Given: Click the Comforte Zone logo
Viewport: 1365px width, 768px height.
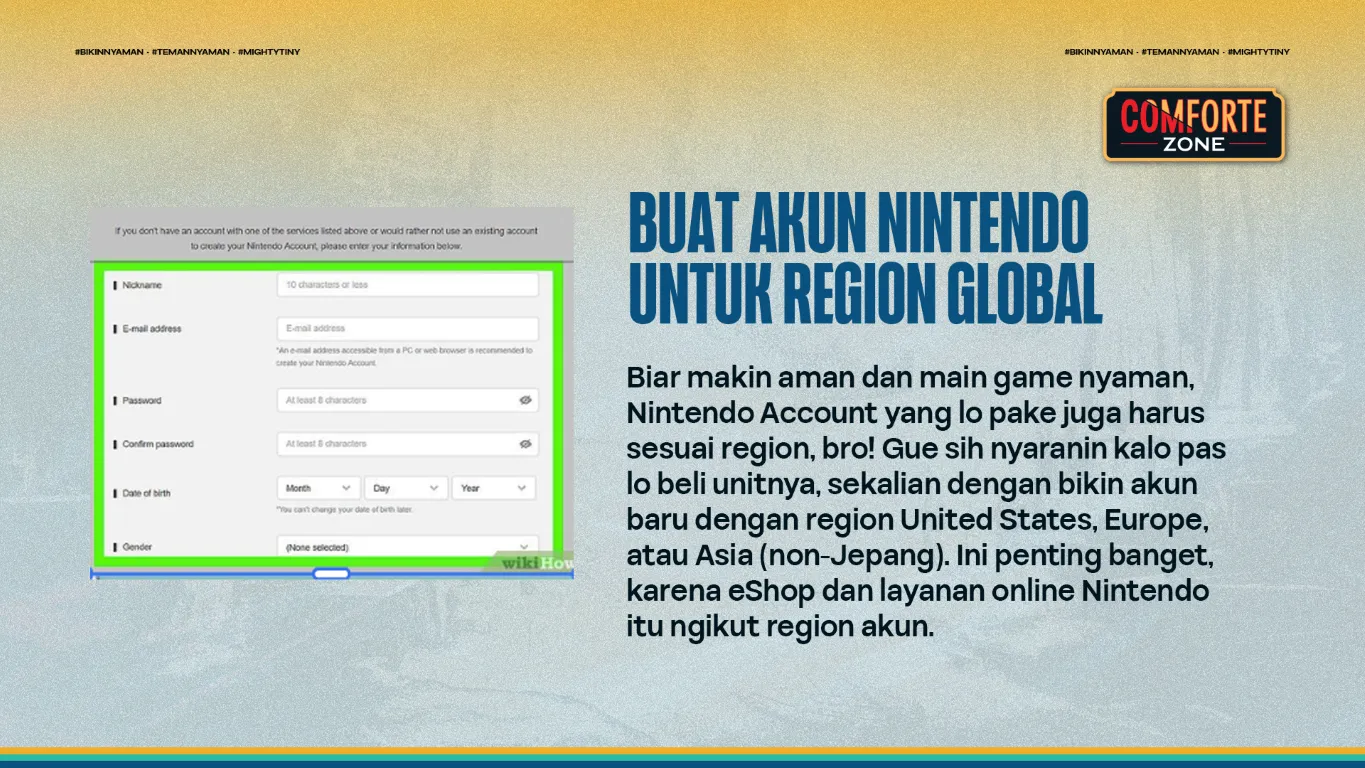Looking at the screenshot, I should [x=1194, y=126].
